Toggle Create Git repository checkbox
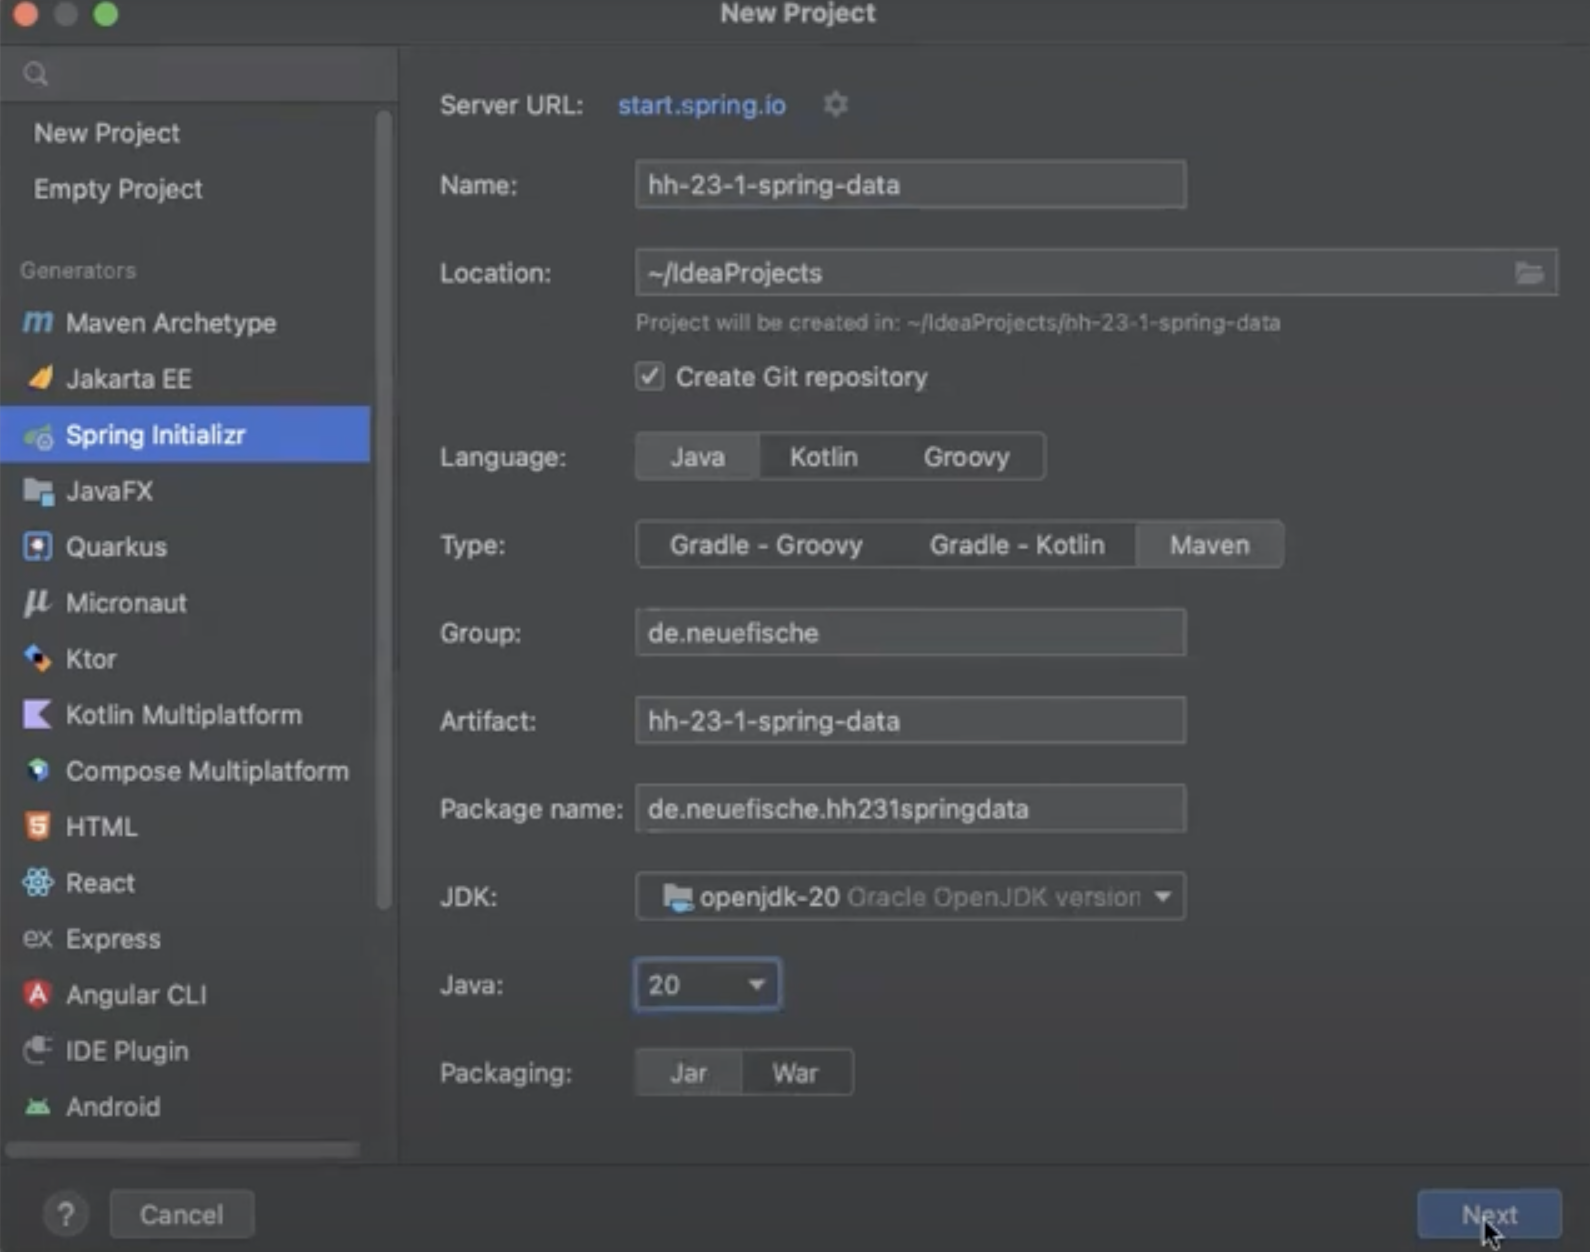The image size is (1590, 1252). click(650, 376)
